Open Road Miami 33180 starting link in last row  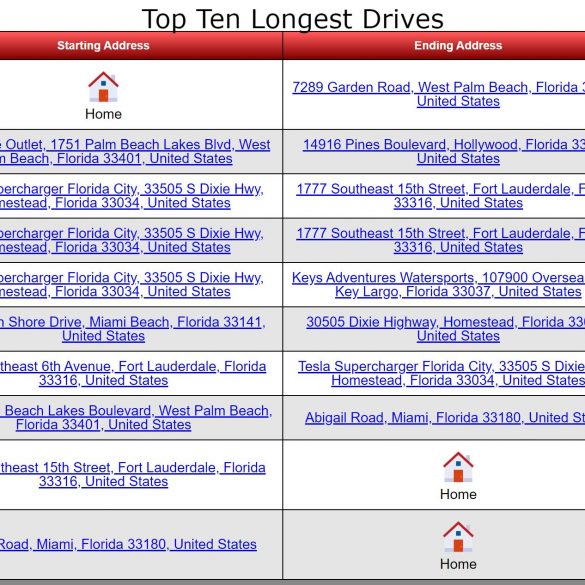128,544
